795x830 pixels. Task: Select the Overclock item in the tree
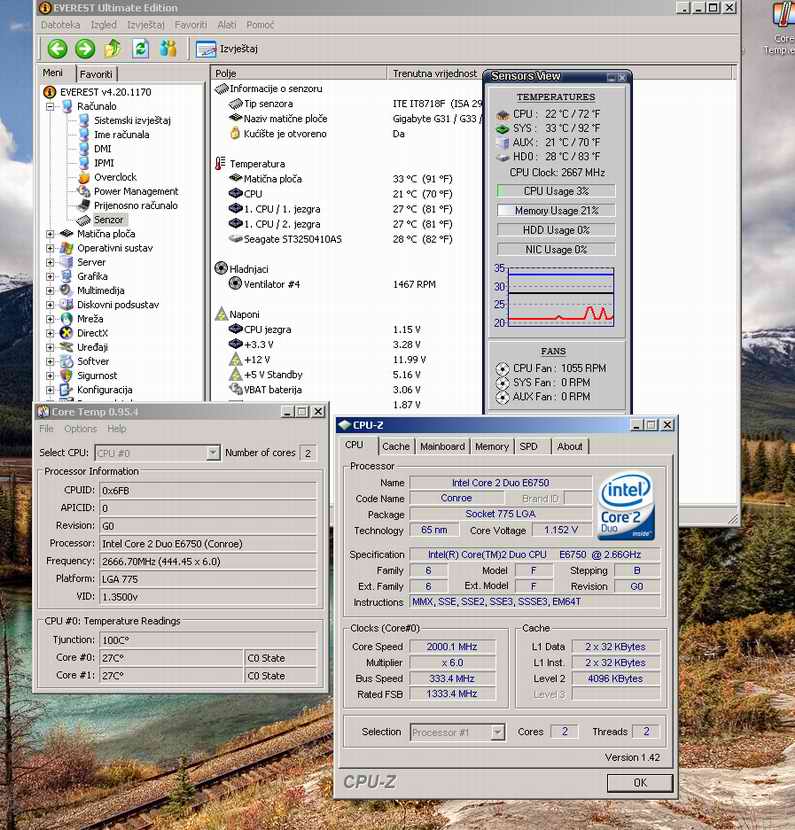114,177
